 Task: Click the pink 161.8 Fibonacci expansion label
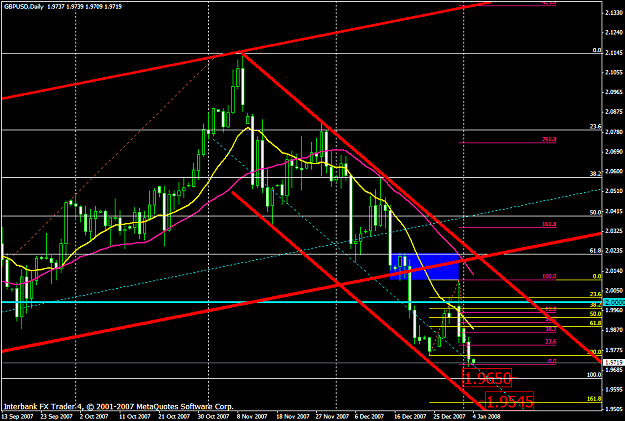tap(549, 224)
